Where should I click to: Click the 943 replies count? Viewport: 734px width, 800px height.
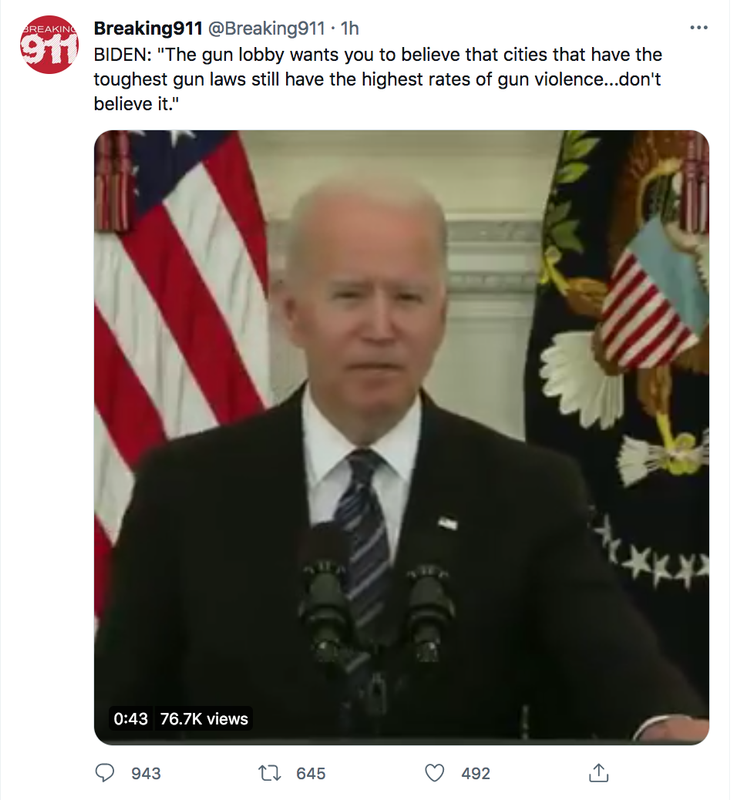click(146, 773)
